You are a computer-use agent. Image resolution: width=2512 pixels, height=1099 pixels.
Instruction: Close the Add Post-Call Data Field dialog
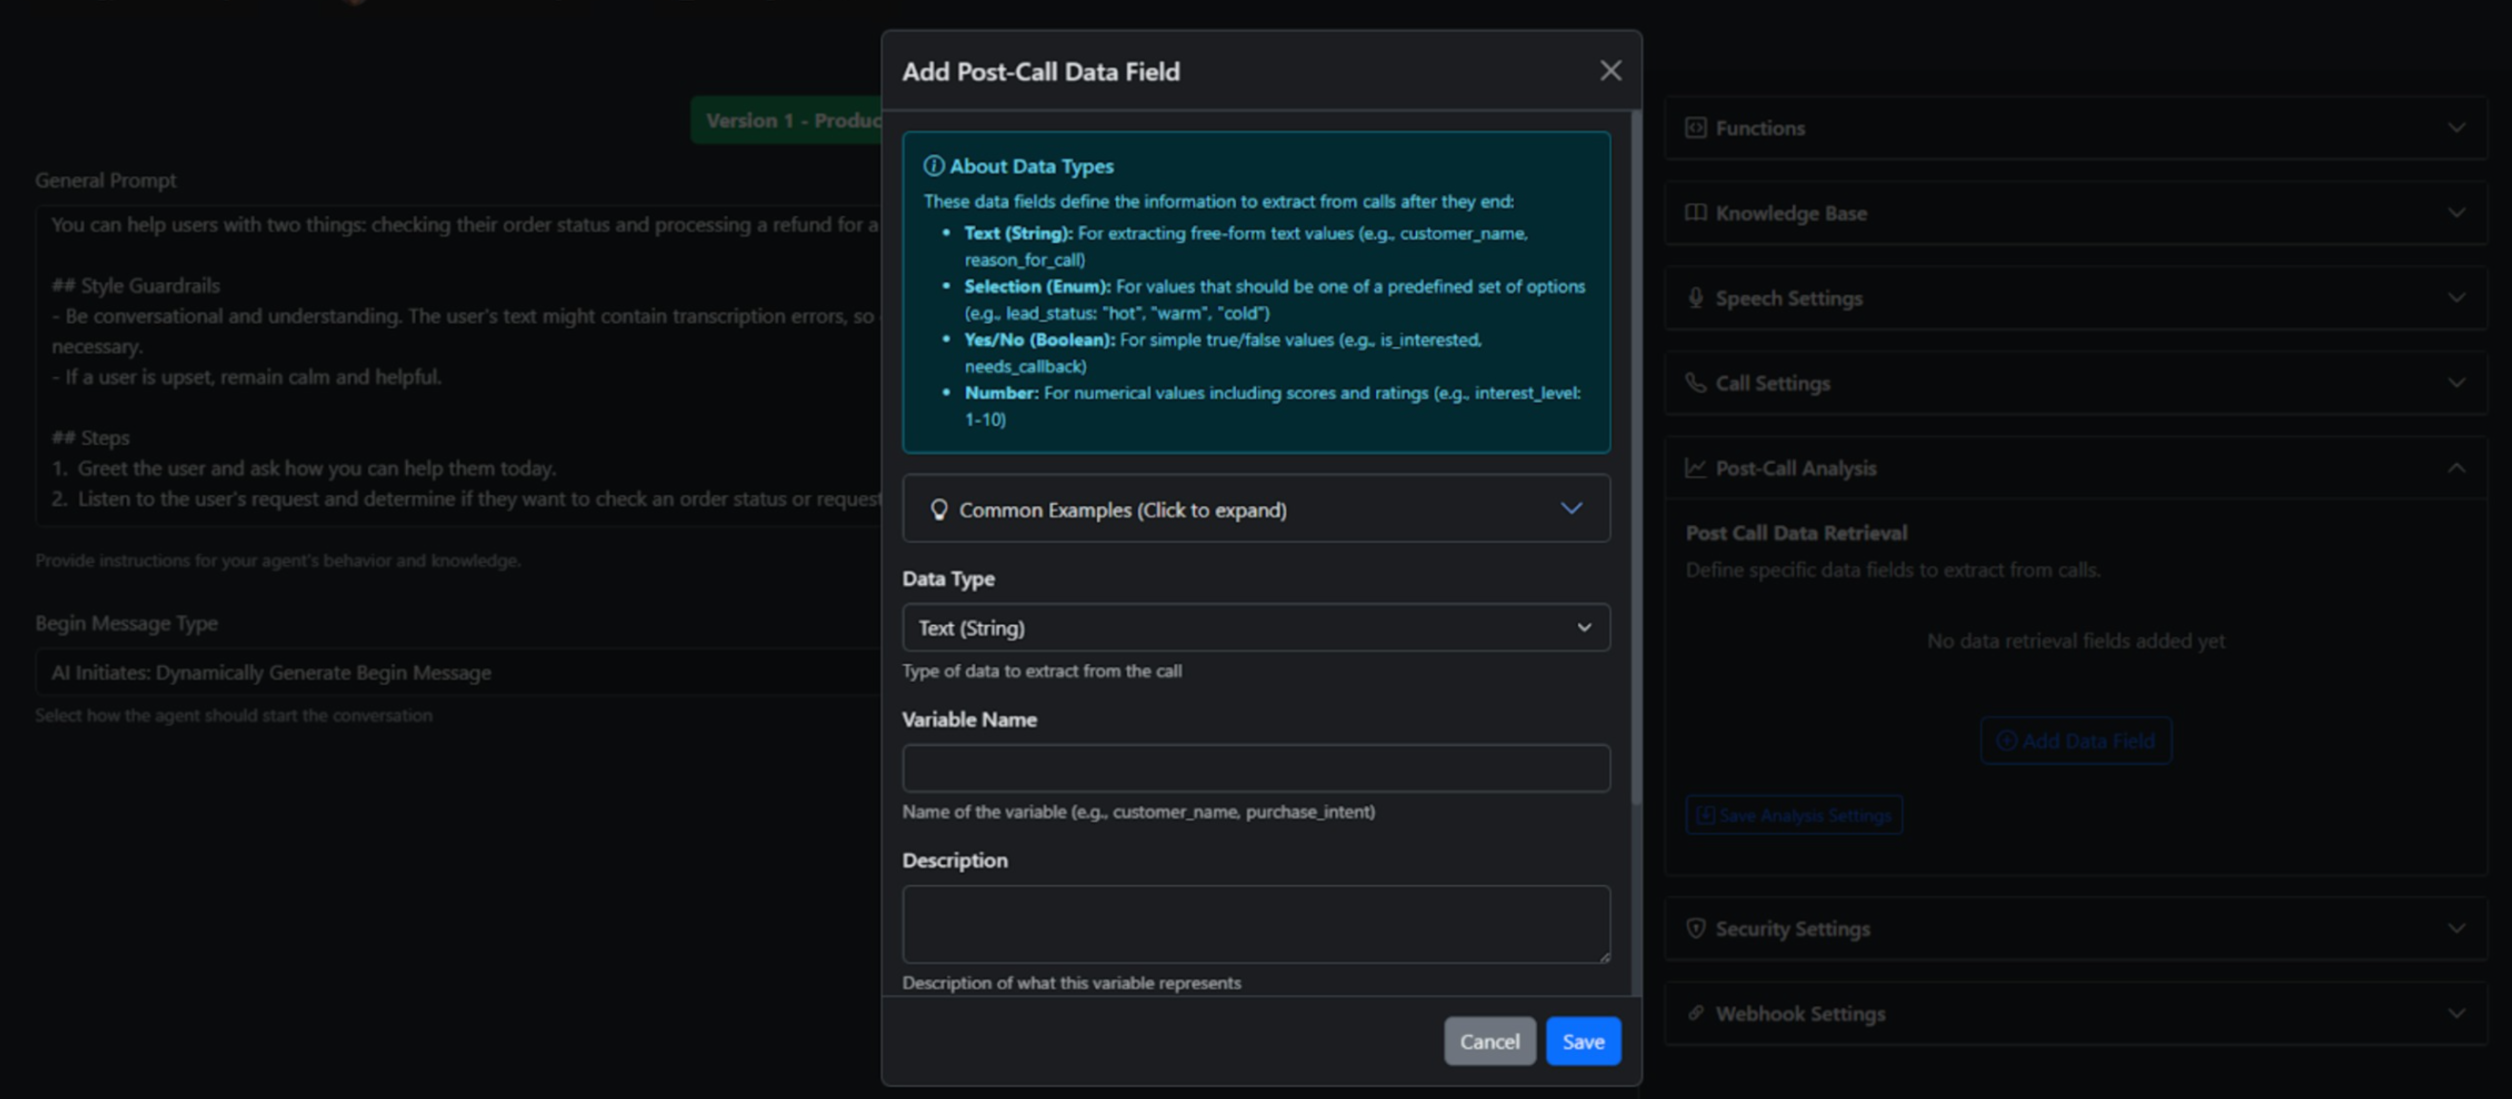1611,71
